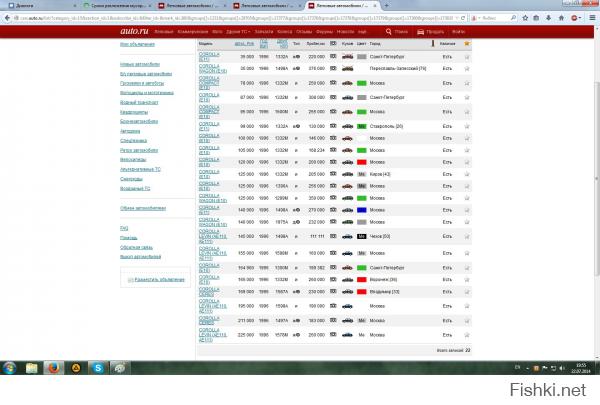Open Мои объявления link

pyautogui.click(x=137, y=44)
